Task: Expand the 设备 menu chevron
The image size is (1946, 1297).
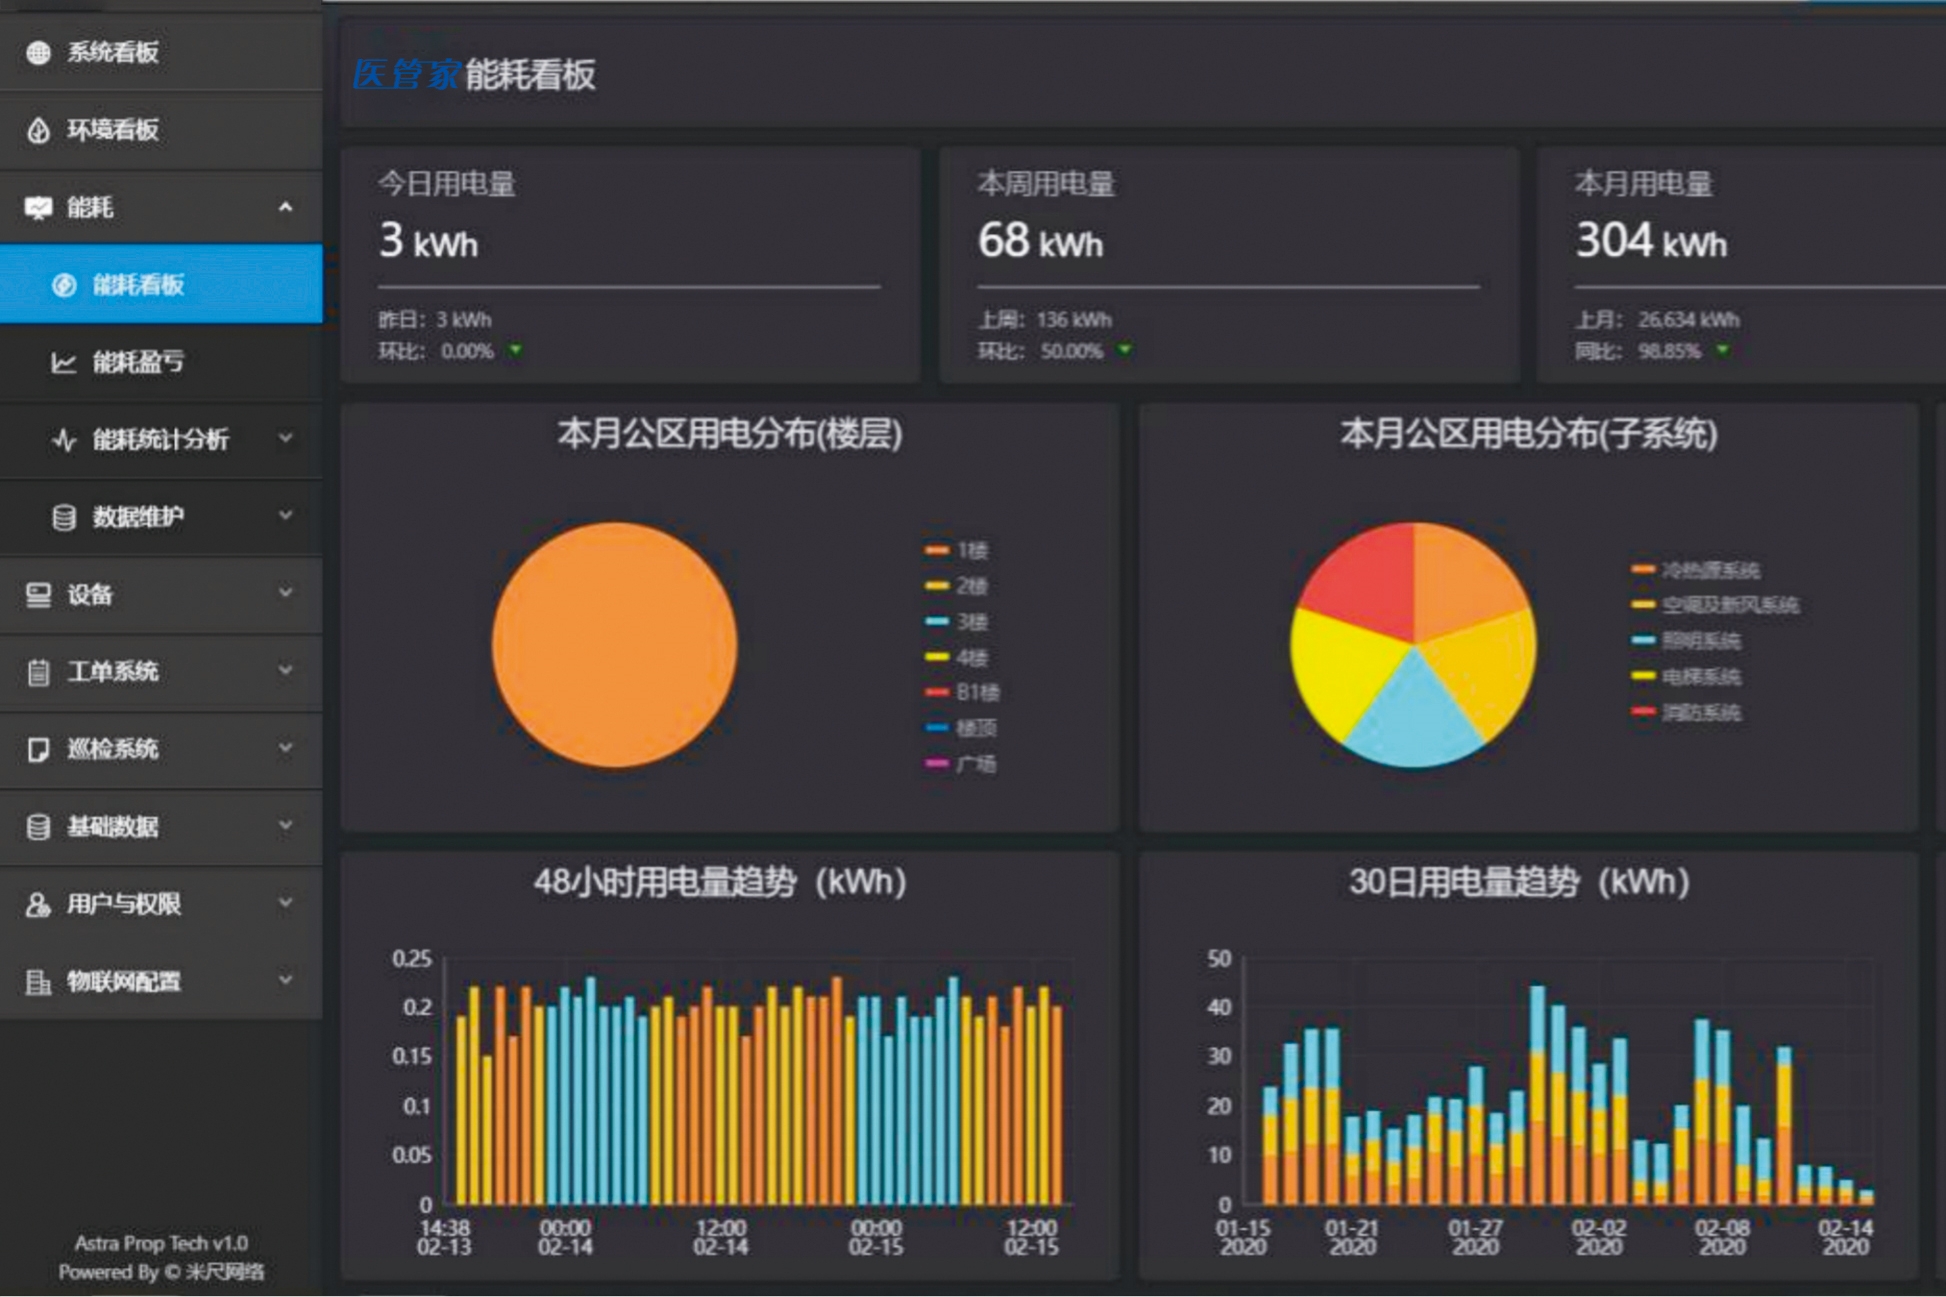Action: click(x=285, y=593)
